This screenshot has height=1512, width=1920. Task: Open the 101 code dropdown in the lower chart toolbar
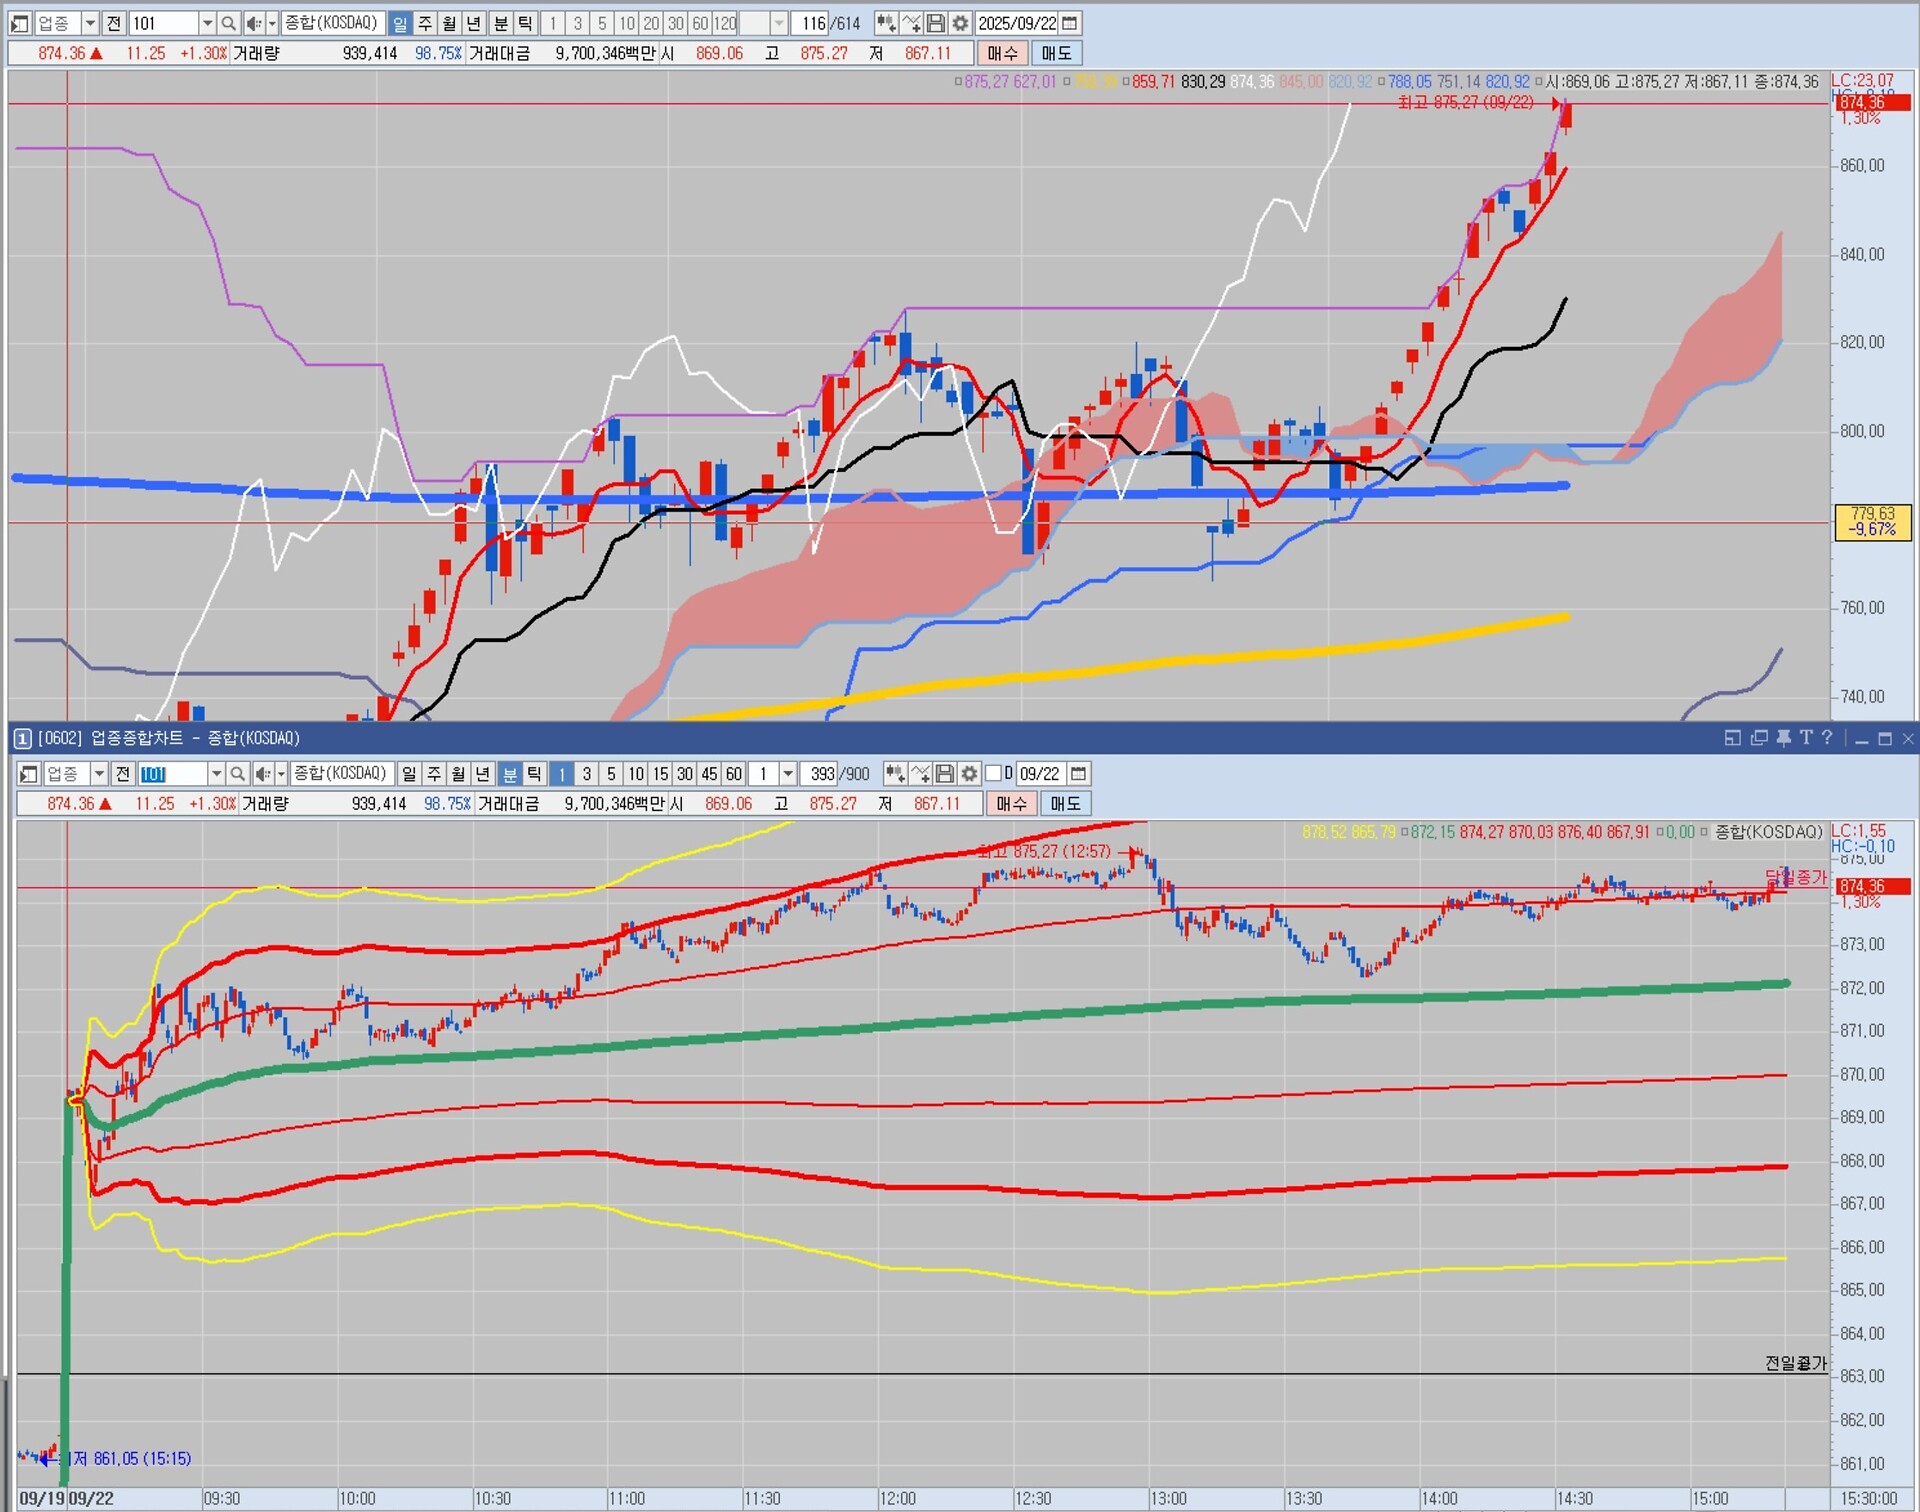pyautogui.click(x=216, y=773)
